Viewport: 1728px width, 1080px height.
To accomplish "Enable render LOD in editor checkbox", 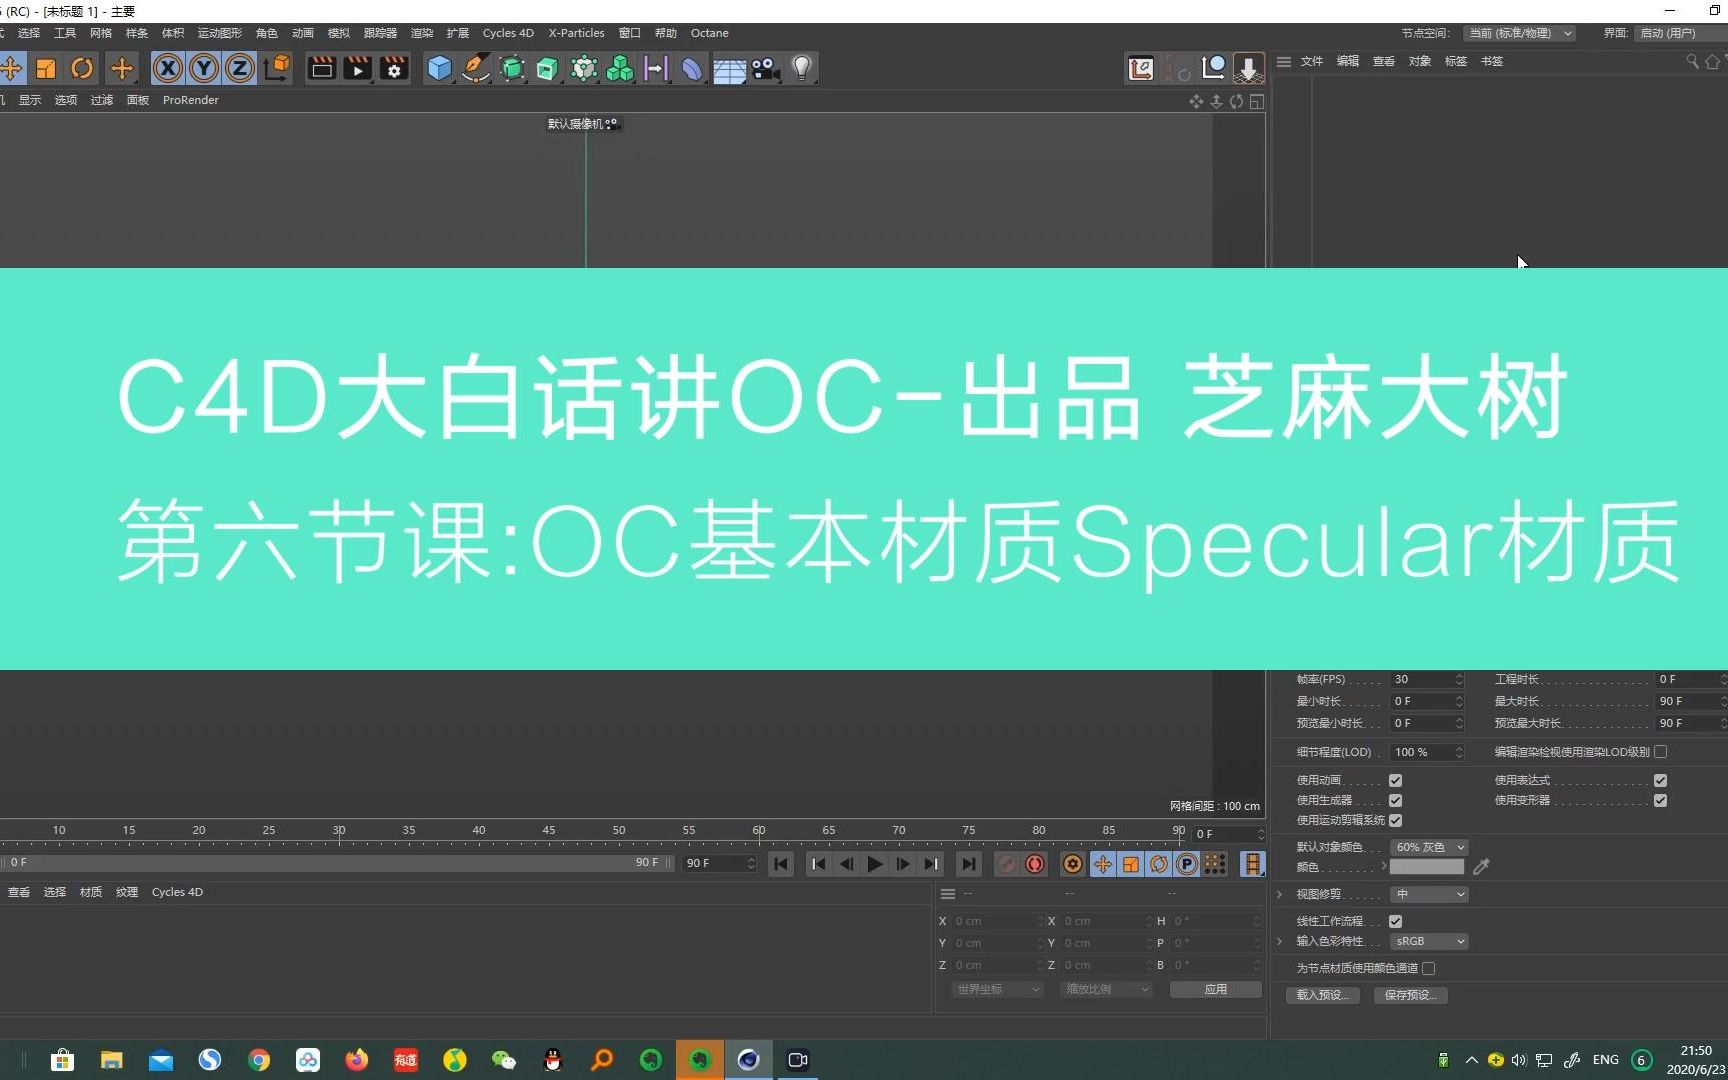I will point(1660,752).
